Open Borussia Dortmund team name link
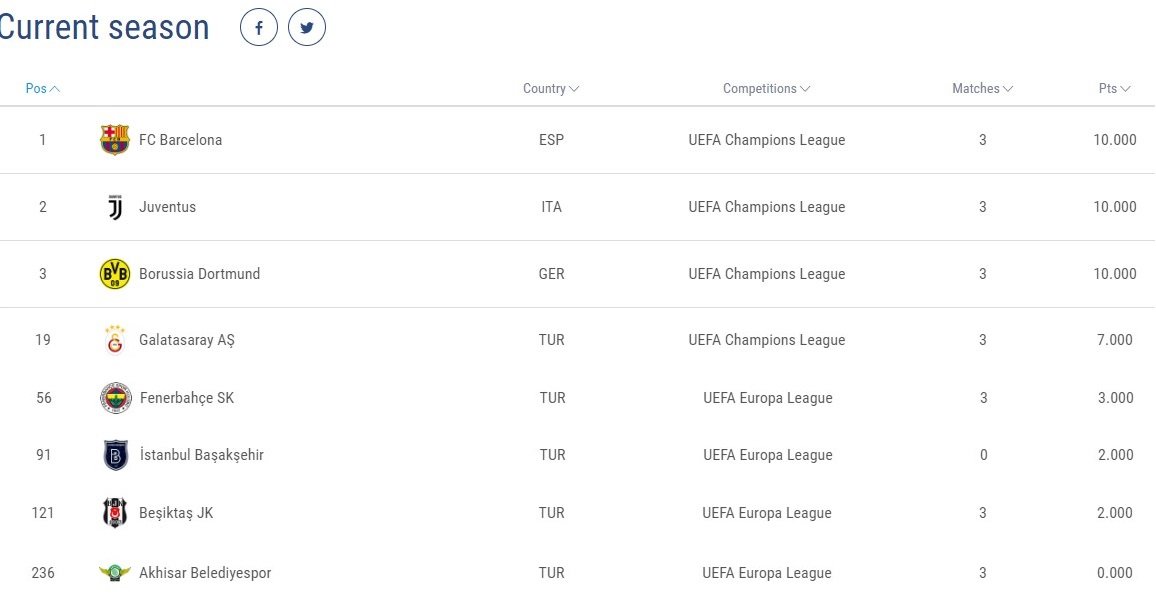 click(x=199, y=274)
